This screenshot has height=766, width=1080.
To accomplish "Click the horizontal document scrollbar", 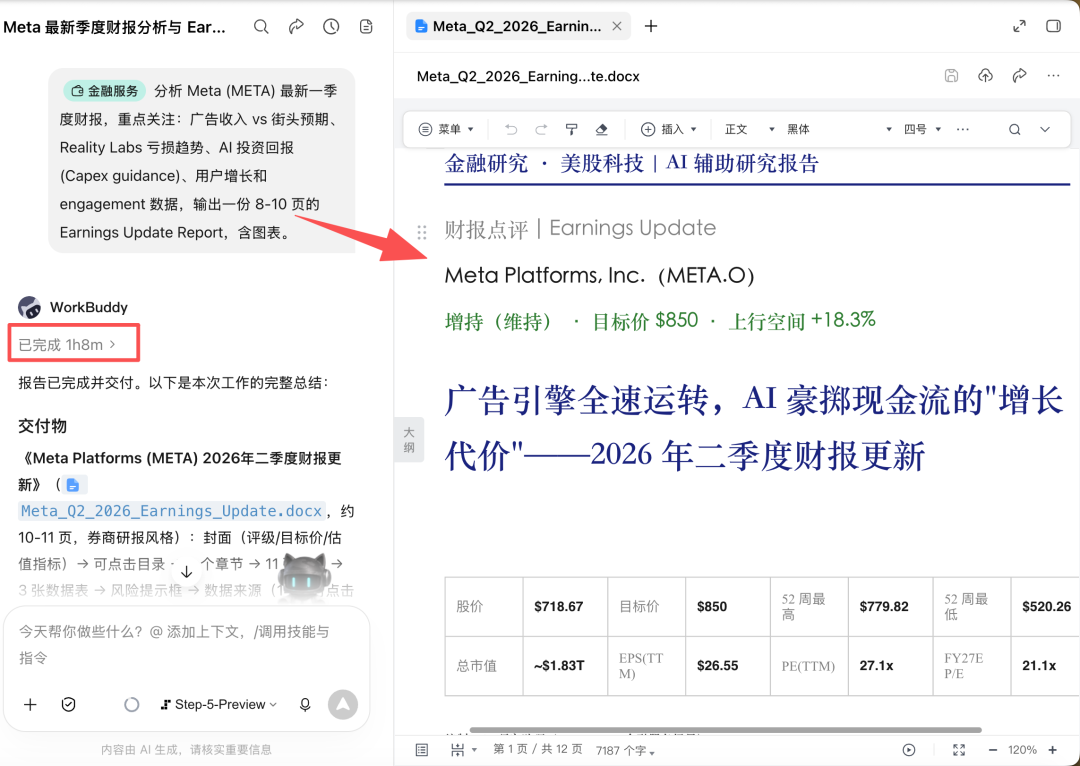I will (x=725, y=729).
